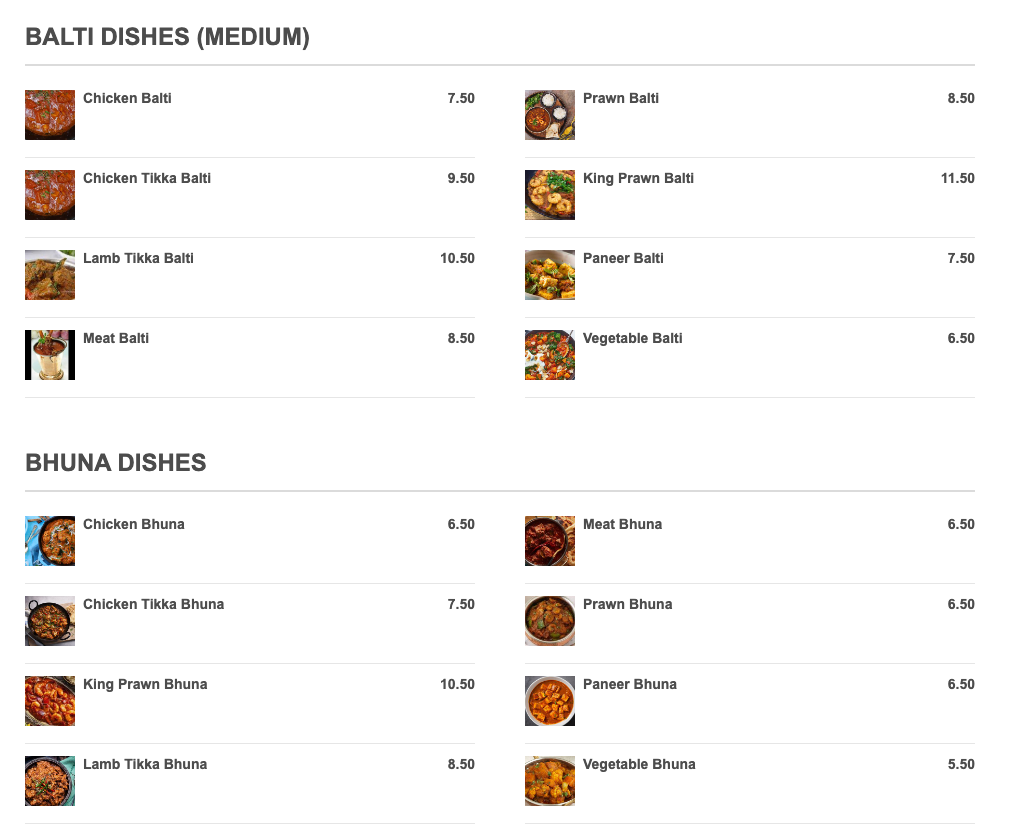Screen dimensions: 1016x838
Task: Click the Chicken Tikka Bhuna title
Action: pos(153,605)
